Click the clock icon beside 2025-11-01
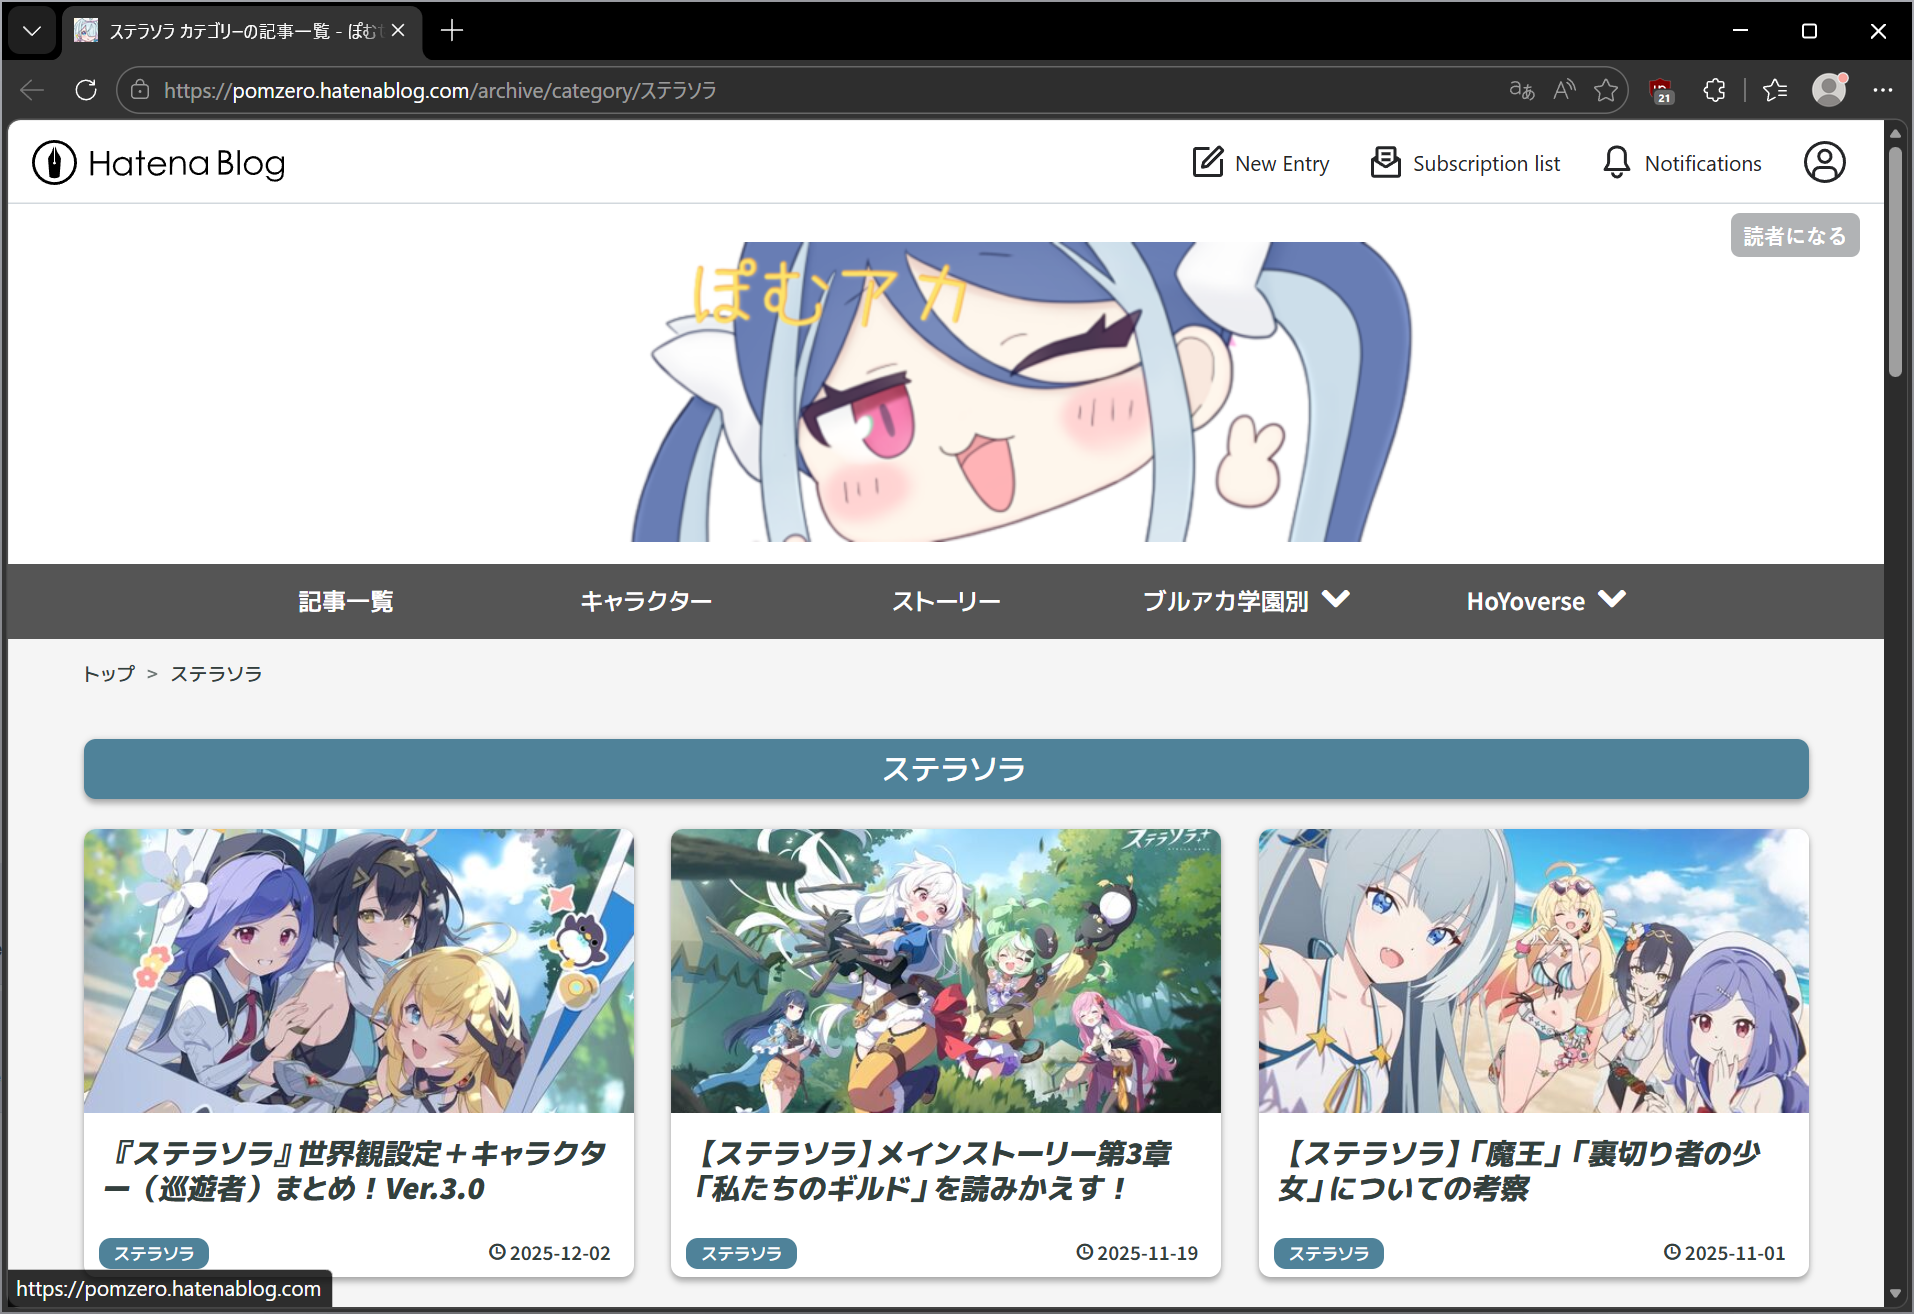Viewport: 1914px width, 1314px height. click(x=1672, y=1252)
